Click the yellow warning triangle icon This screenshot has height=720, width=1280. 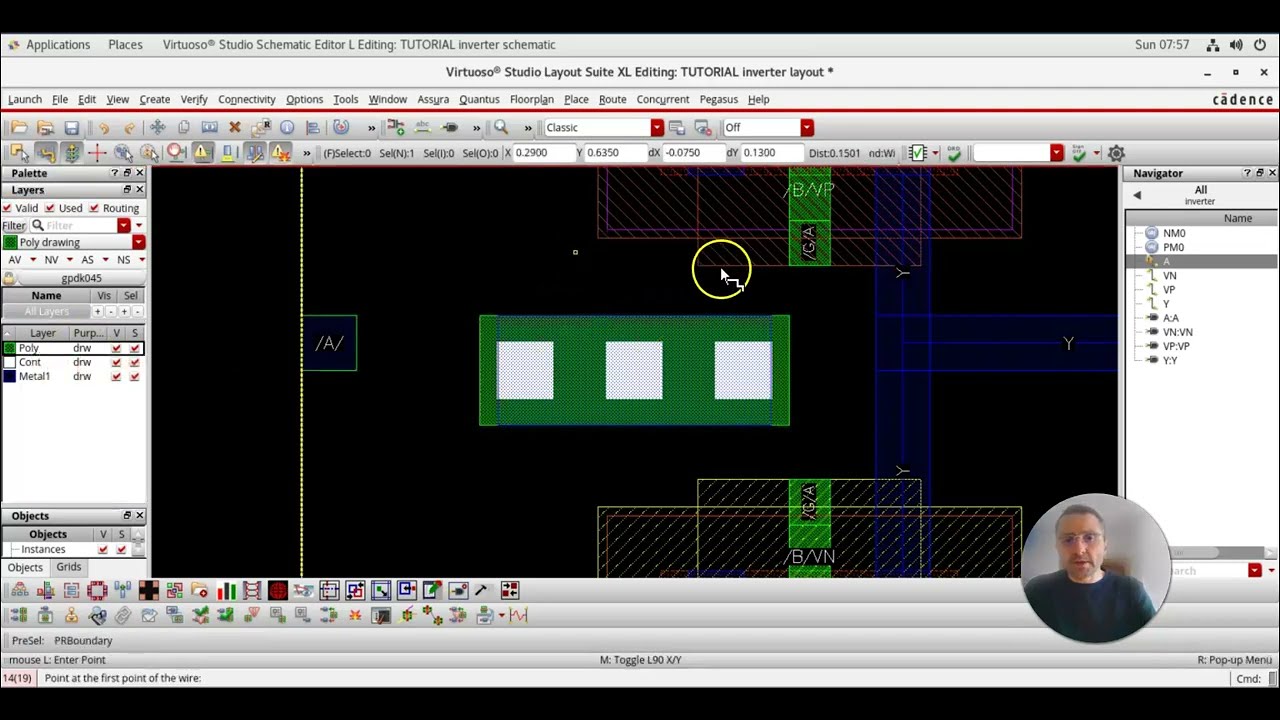[202, 153]
